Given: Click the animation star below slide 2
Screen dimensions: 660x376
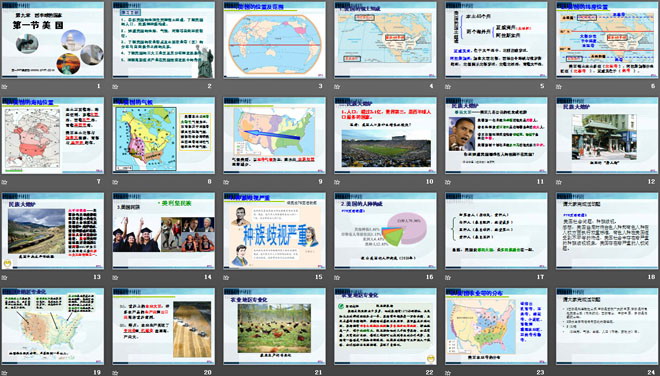Looking at the screenshot, I should tap(115, 87).
